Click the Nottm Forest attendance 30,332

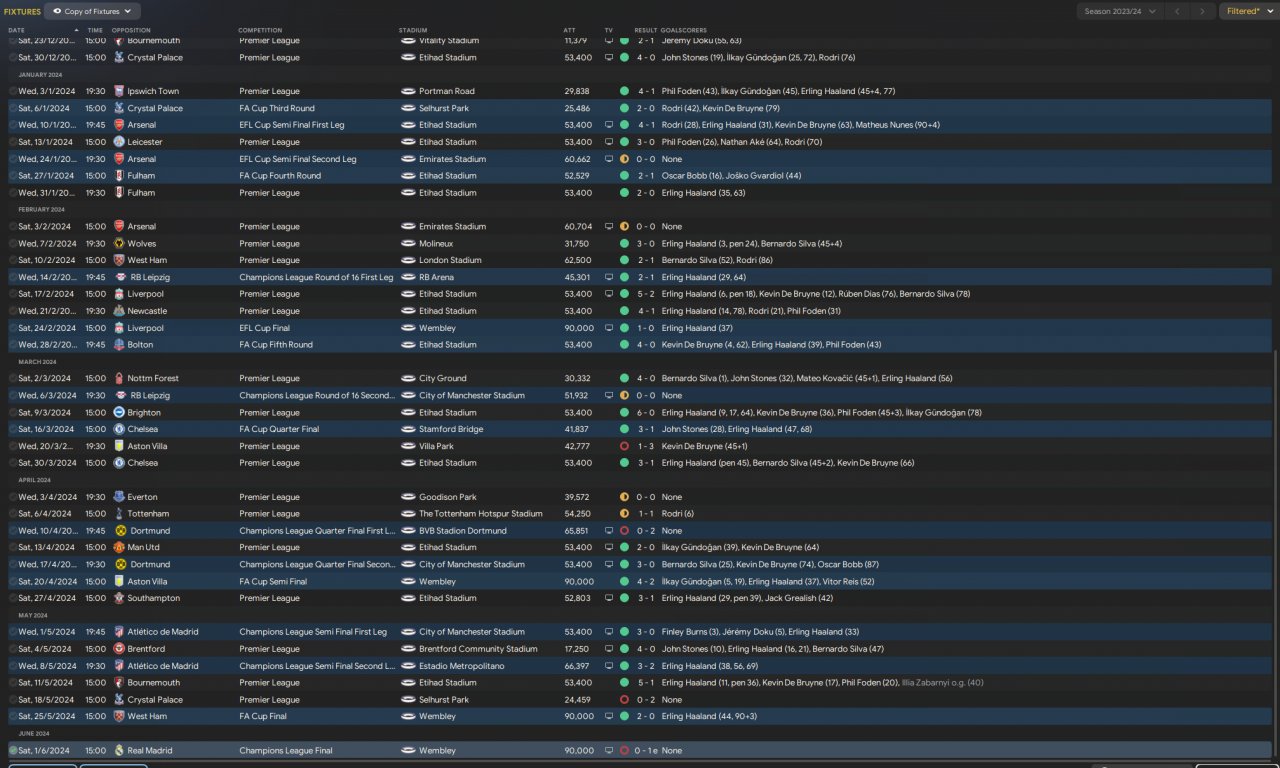tap(577, 379)
